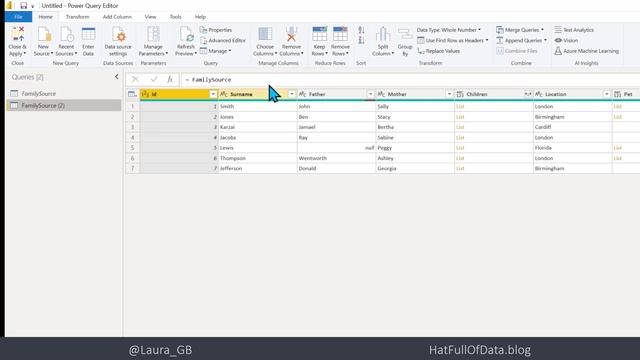Open the Mother column filter dropdown
Image resolution: width=640 pixels, height=360 pixels.
449,94
